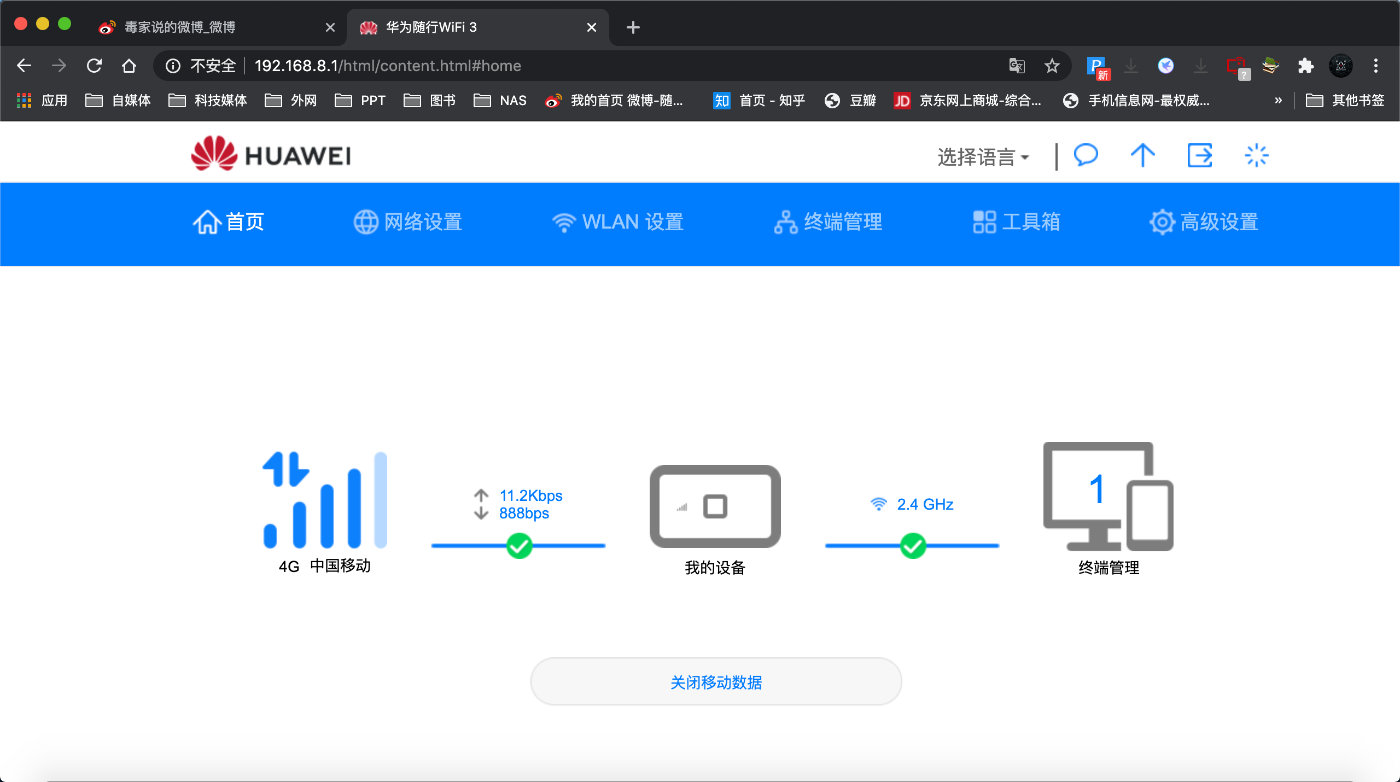Open the 工具箱 toolbox section
Viewport: 1400px width, 782px height.
(x=1015, y=222)
